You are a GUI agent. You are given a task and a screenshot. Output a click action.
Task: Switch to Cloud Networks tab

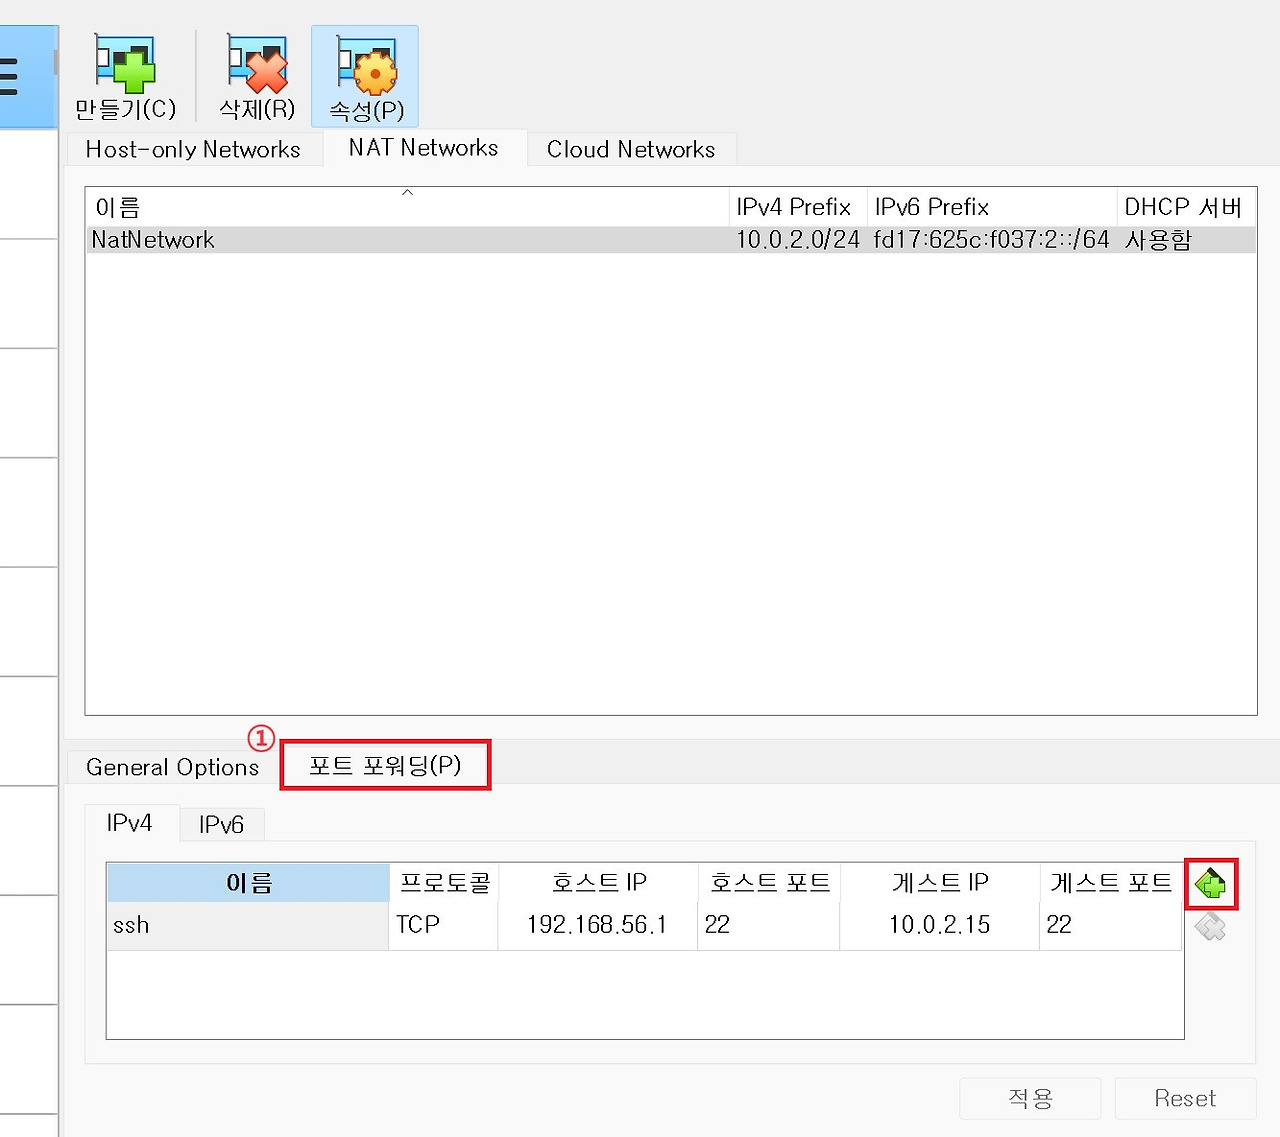(x=630, y=149)
